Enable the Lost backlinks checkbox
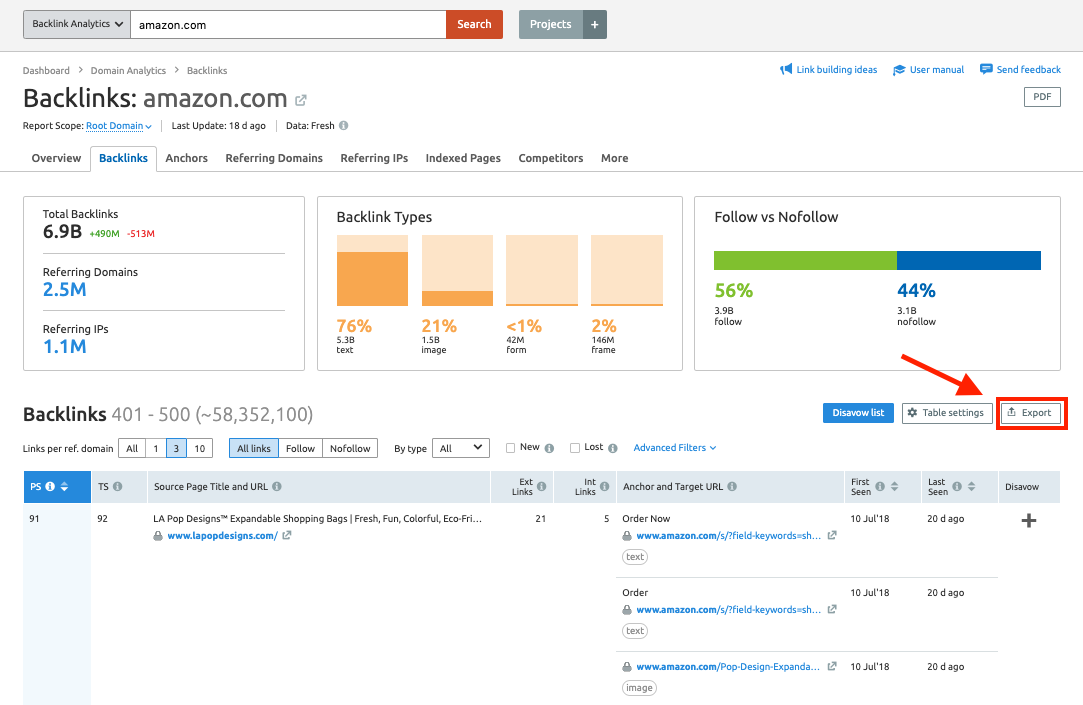The height and width of the screenshot is (705, 1083). pos(575,448)
